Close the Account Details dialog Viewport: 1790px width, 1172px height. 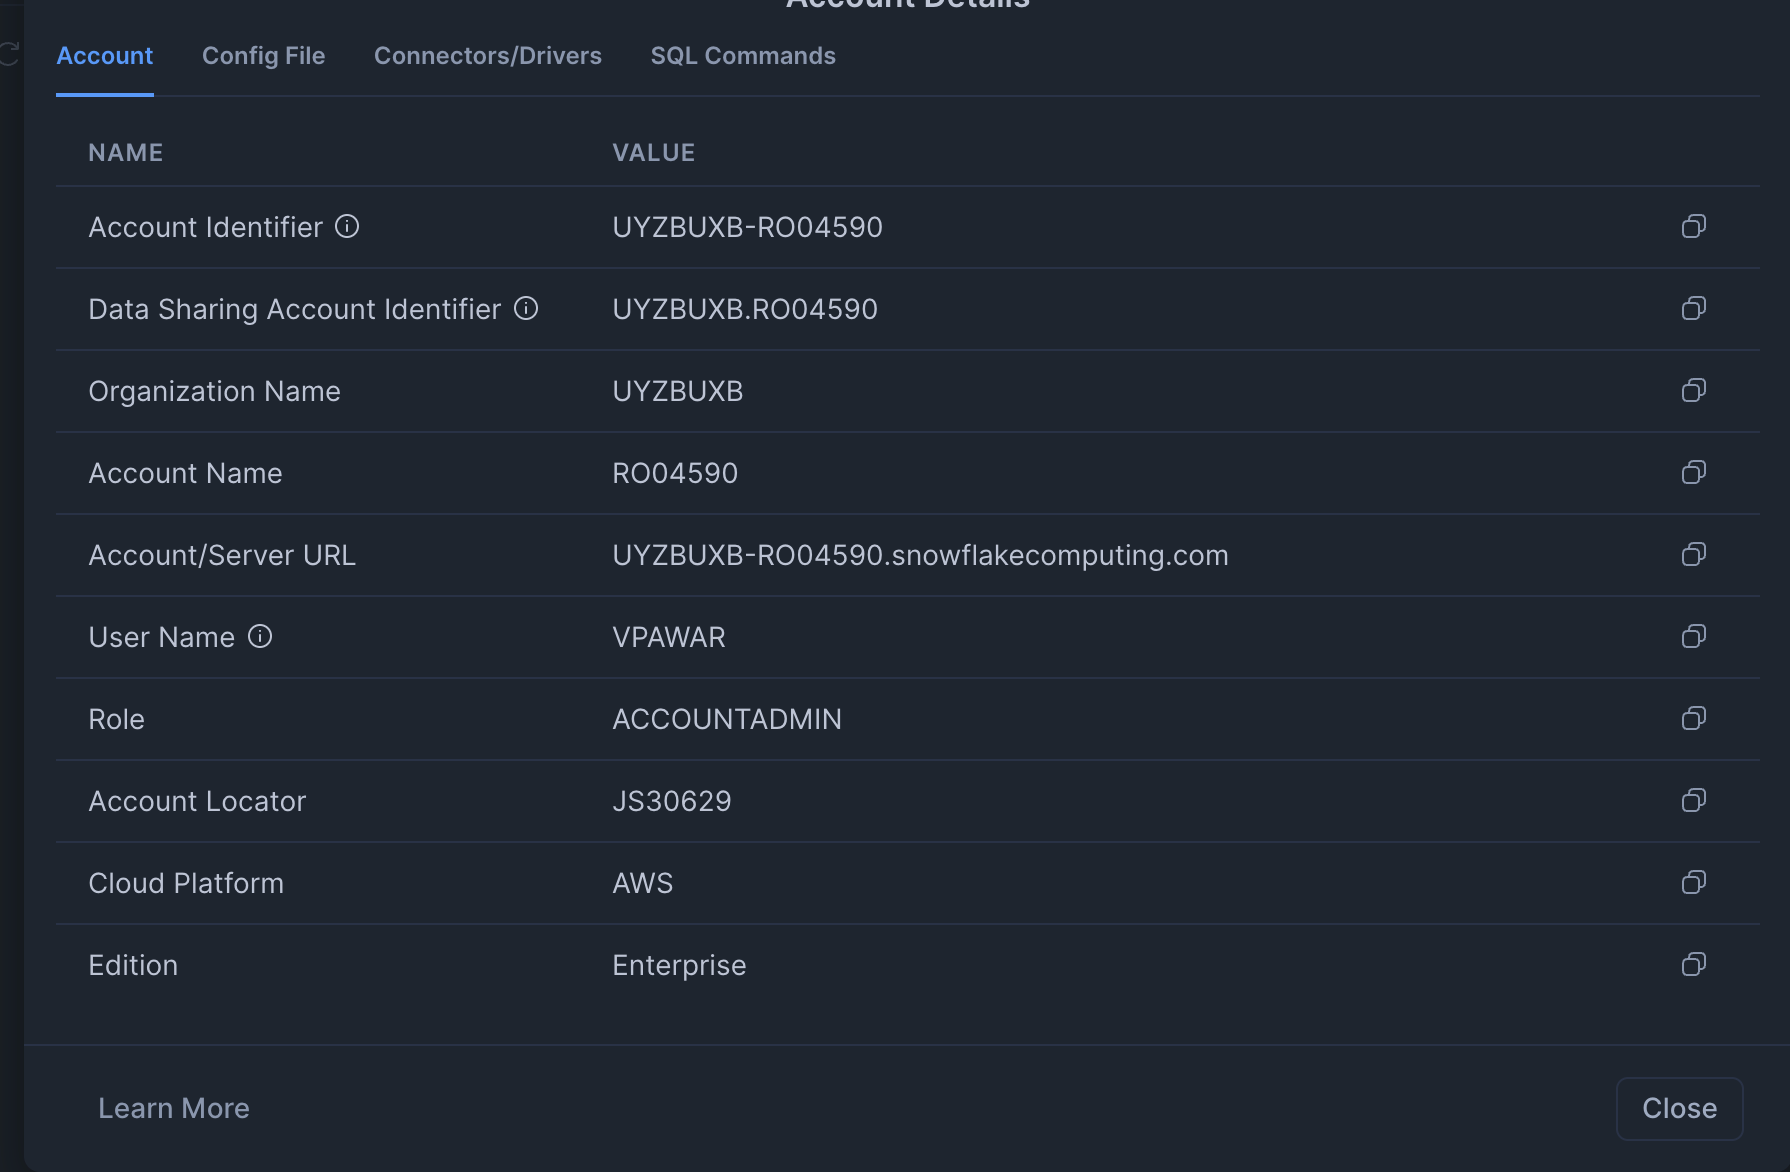(x=1679, y=1108)
